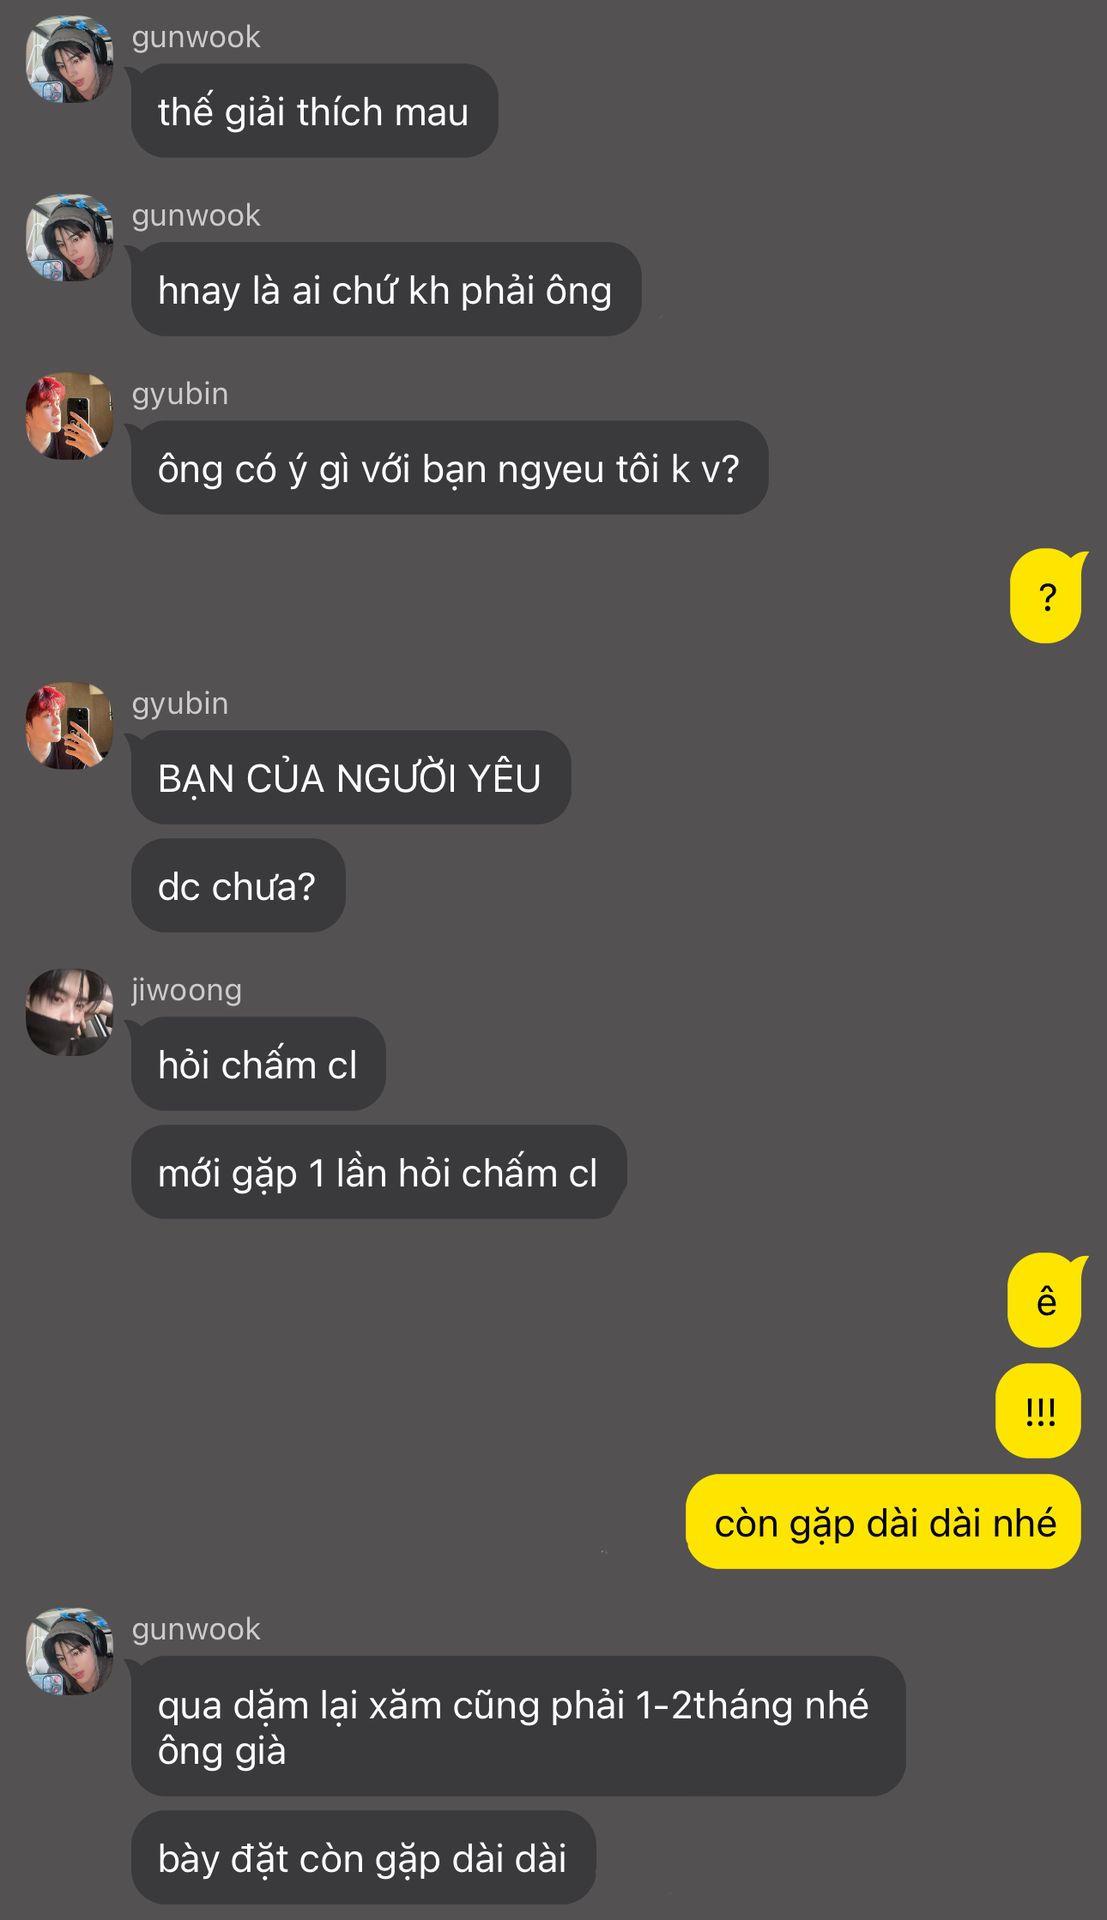Tap the yellow '?' message bubble

click(x=1047, y=596)
